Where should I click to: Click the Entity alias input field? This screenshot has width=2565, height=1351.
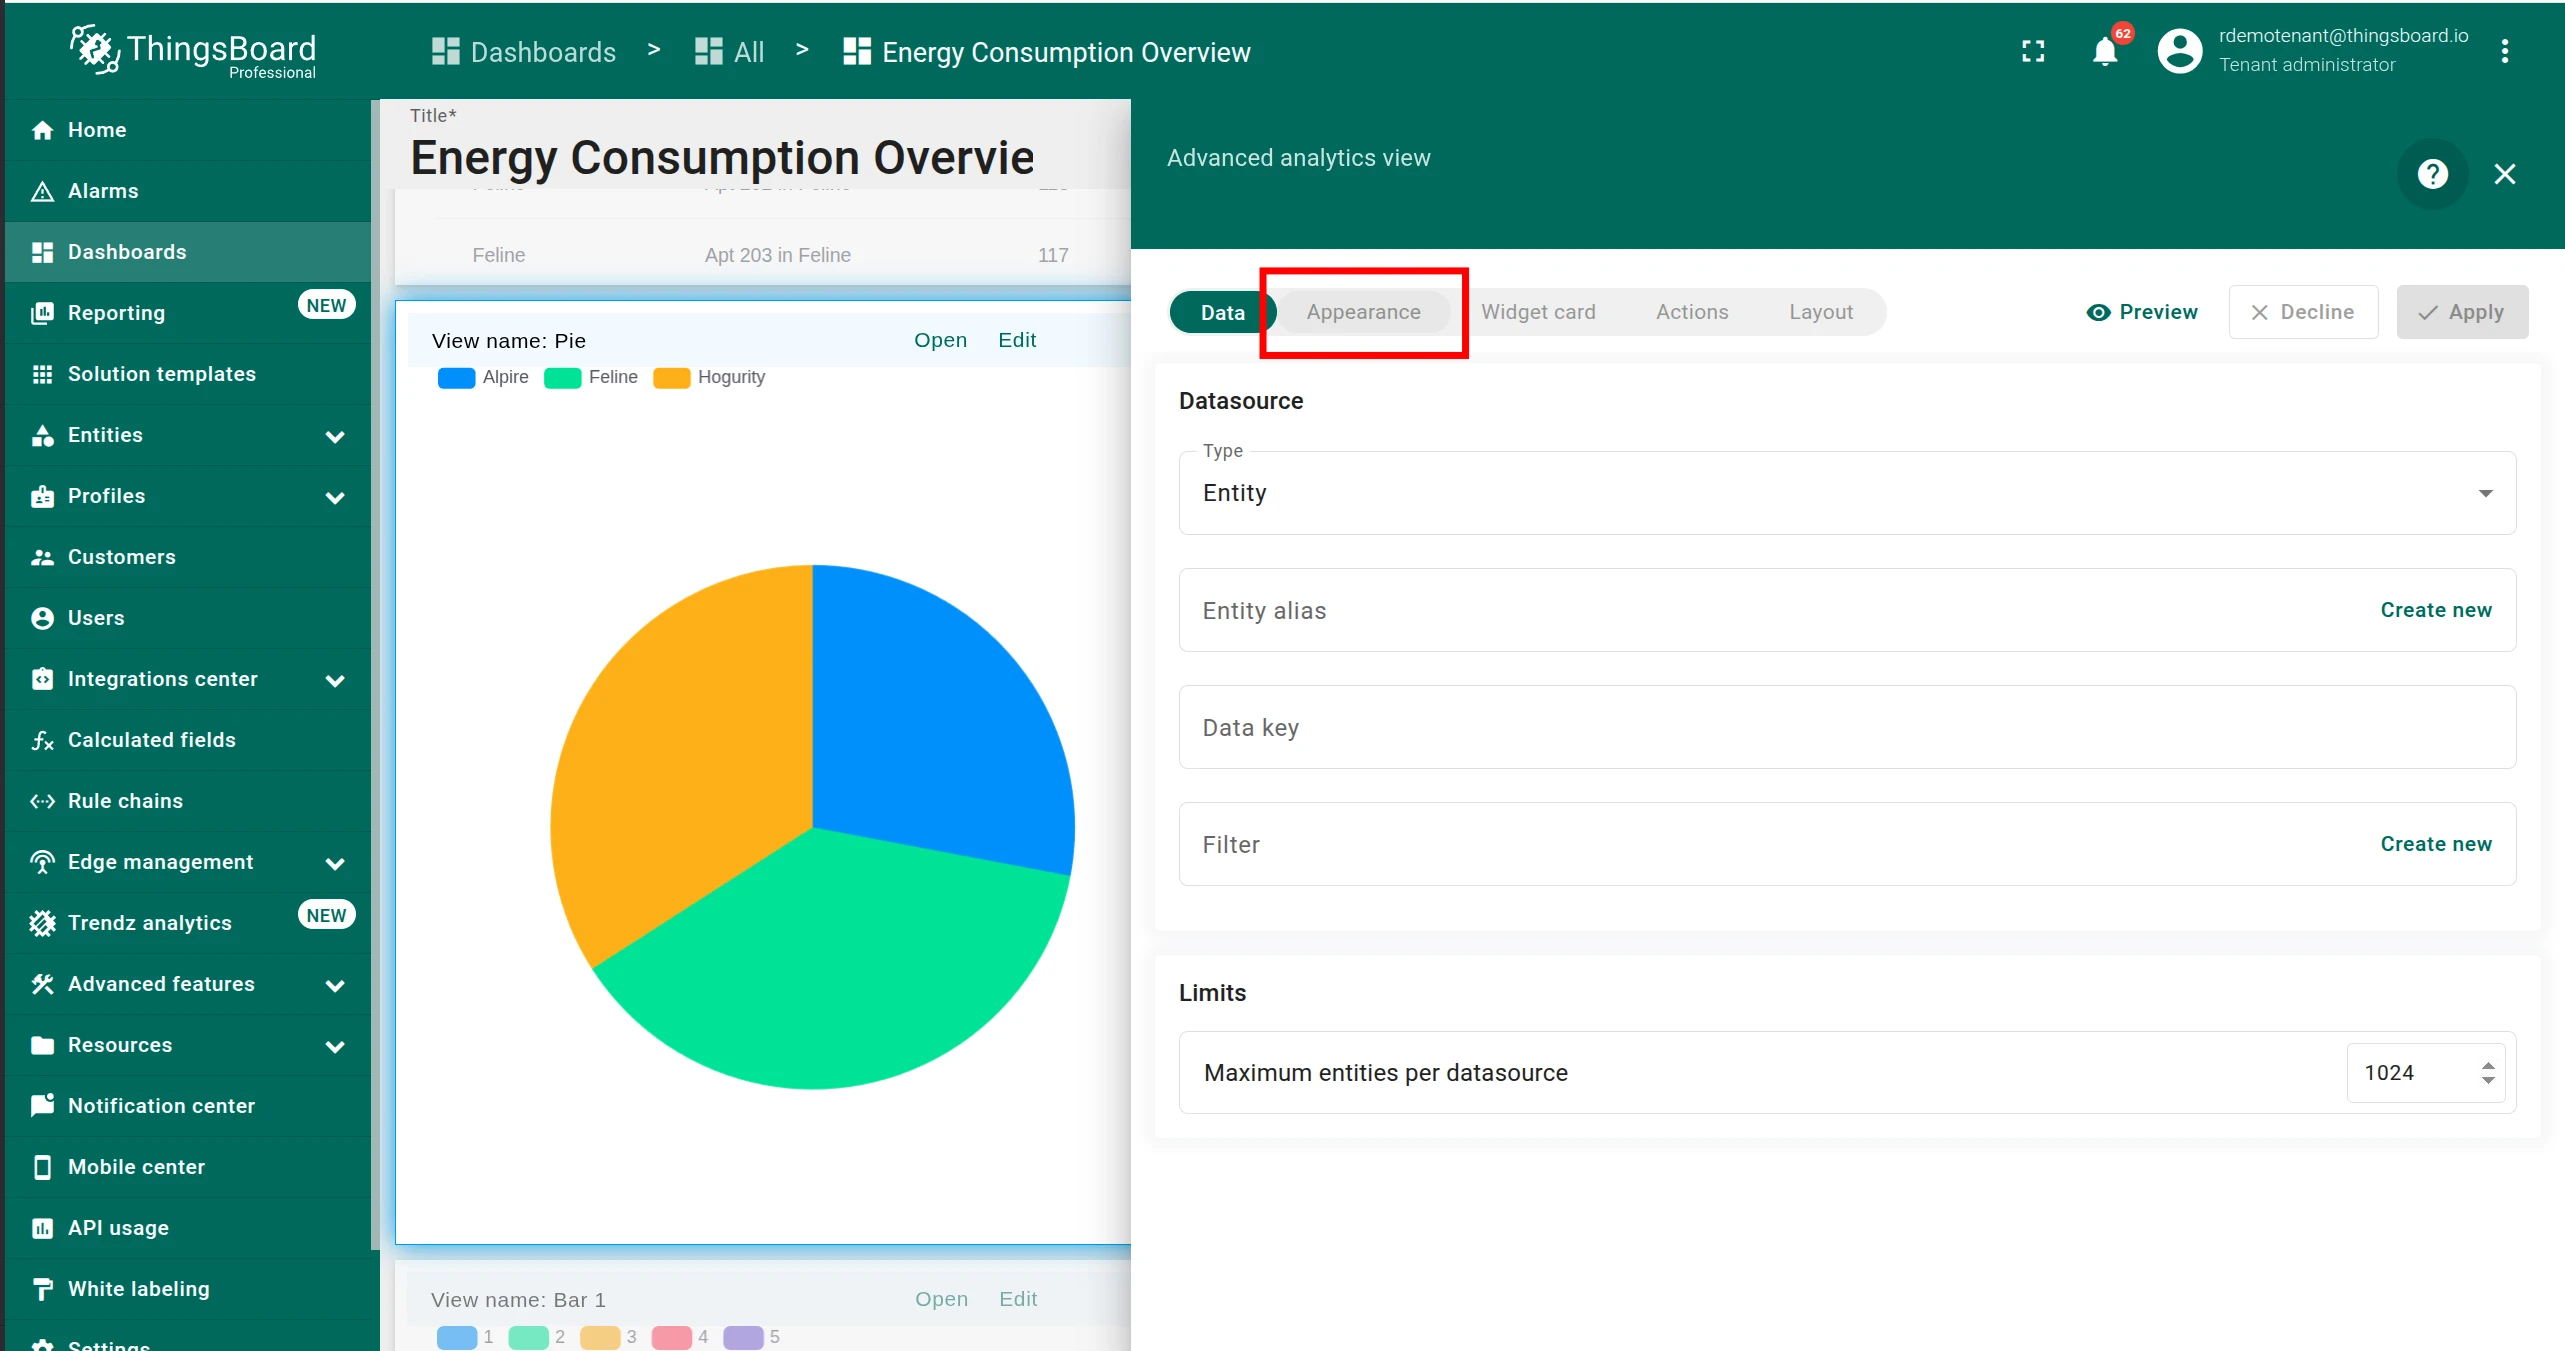(x=1847, y=610)
